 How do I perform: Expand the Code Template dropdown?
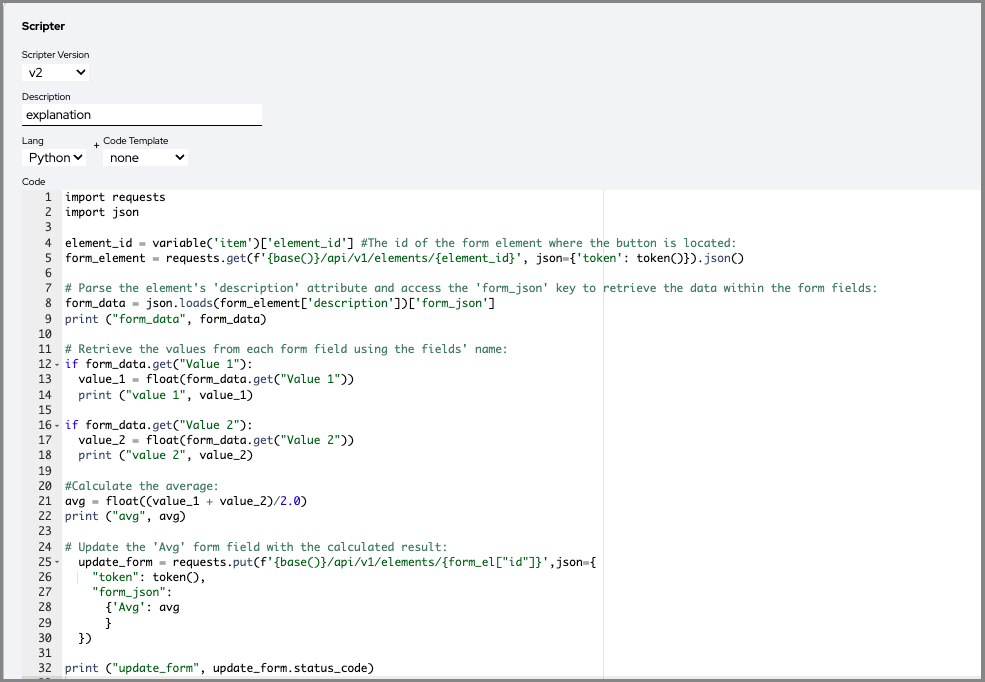point(146,157)
